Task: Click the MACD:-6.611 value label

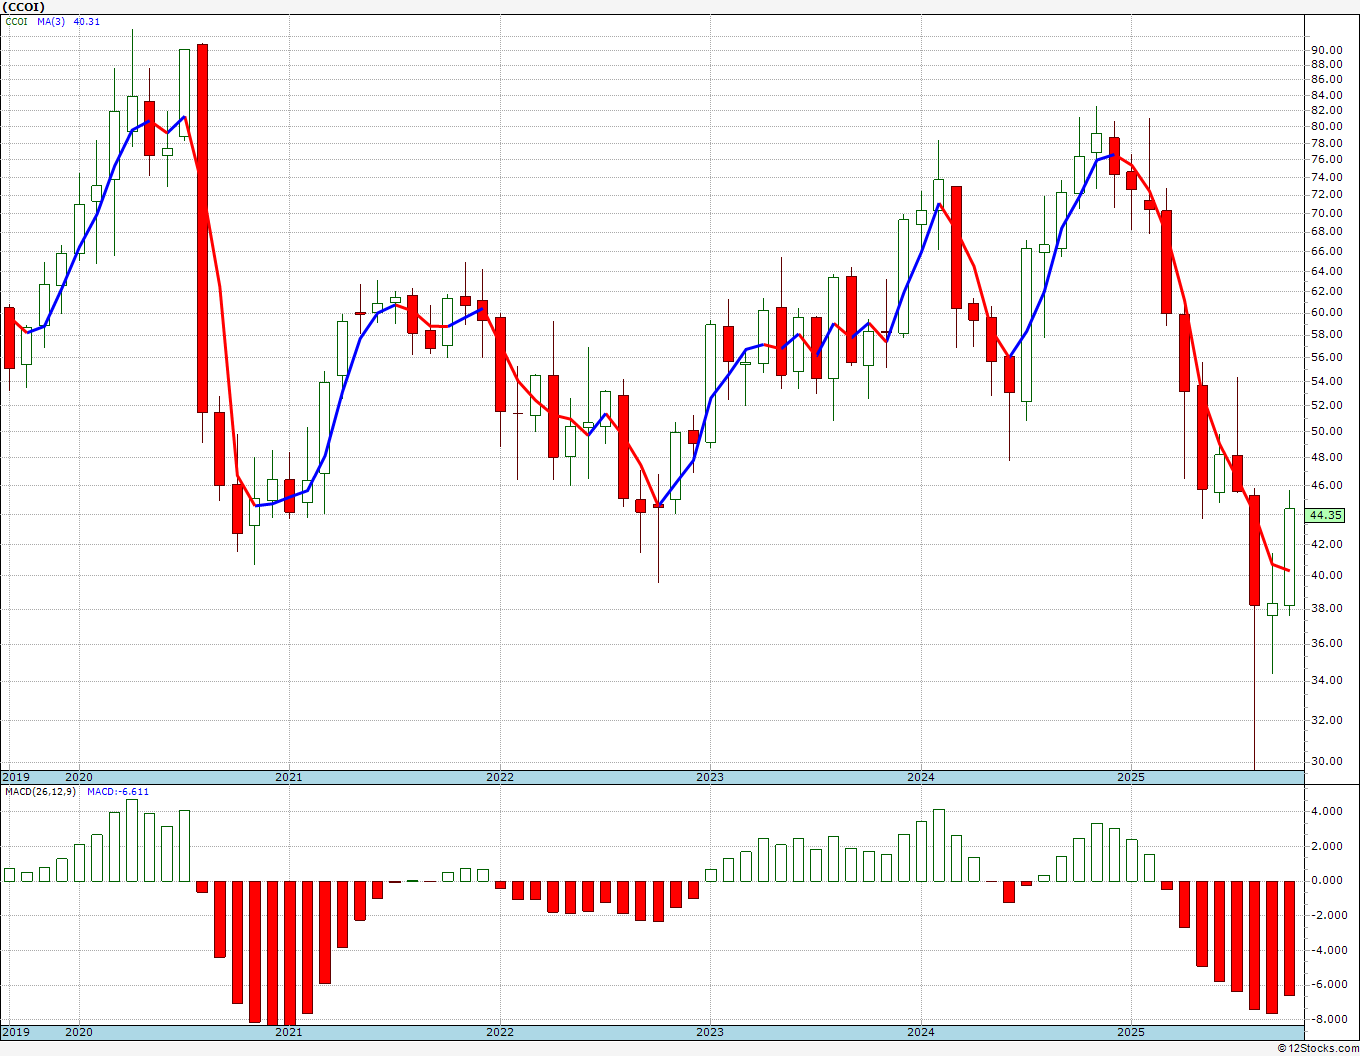Action: tap(118, 791)
